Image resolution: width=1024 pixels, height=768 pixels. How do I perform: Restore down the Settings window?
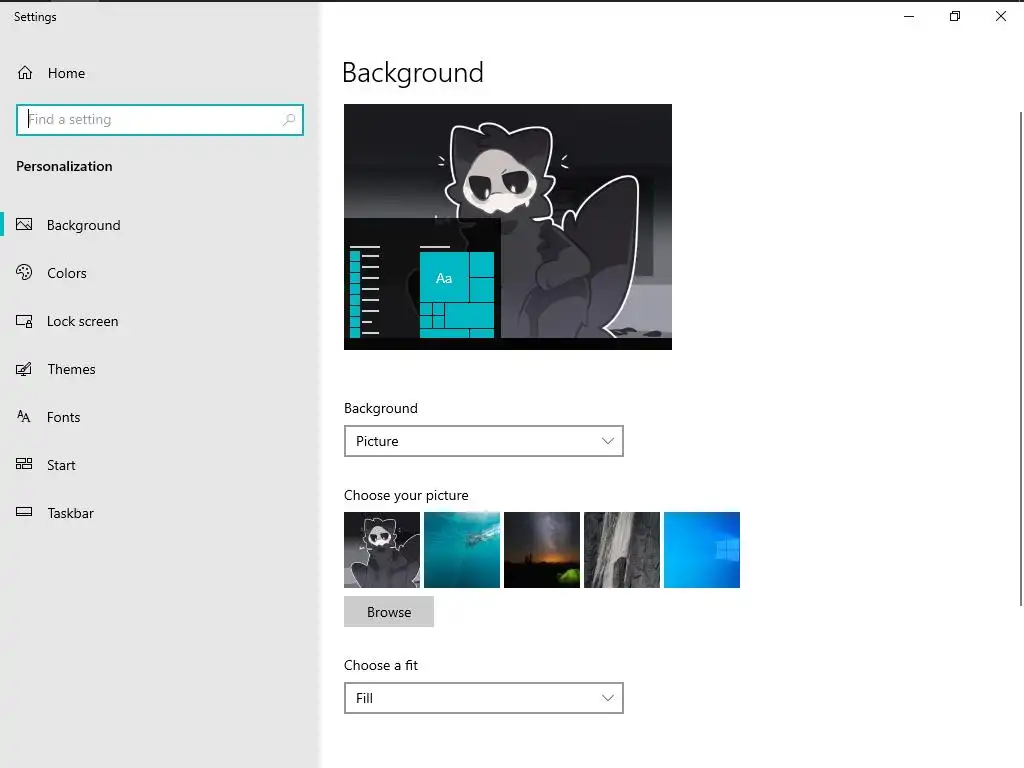[955, 16]
